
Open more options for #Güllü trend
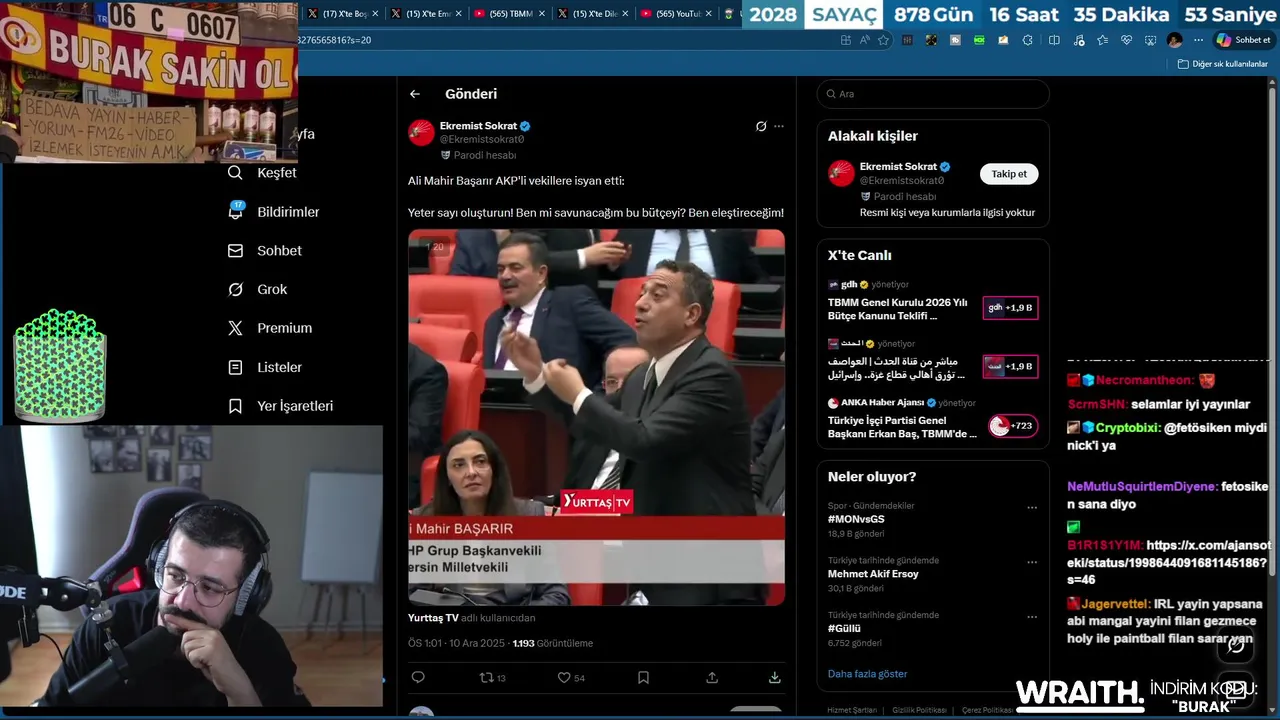click(x=1032, y=616)
